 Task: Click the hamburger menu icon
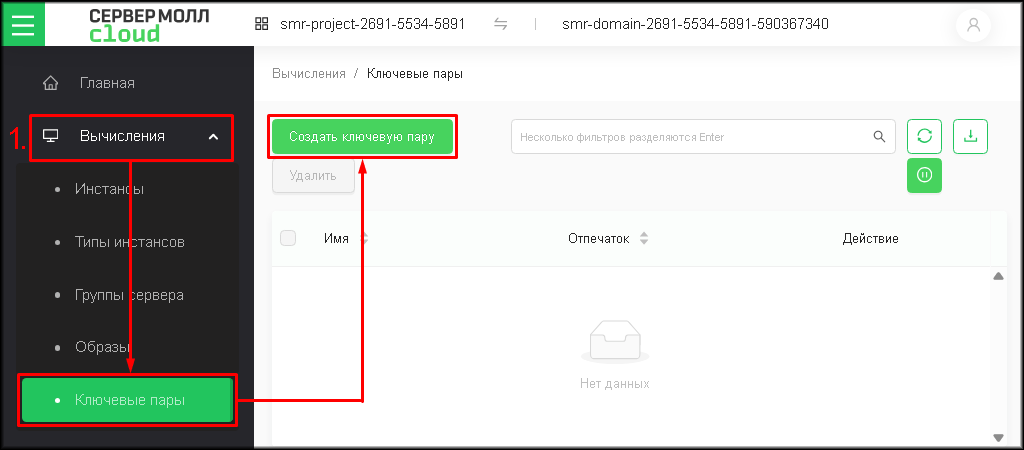[x=23, y=23]
